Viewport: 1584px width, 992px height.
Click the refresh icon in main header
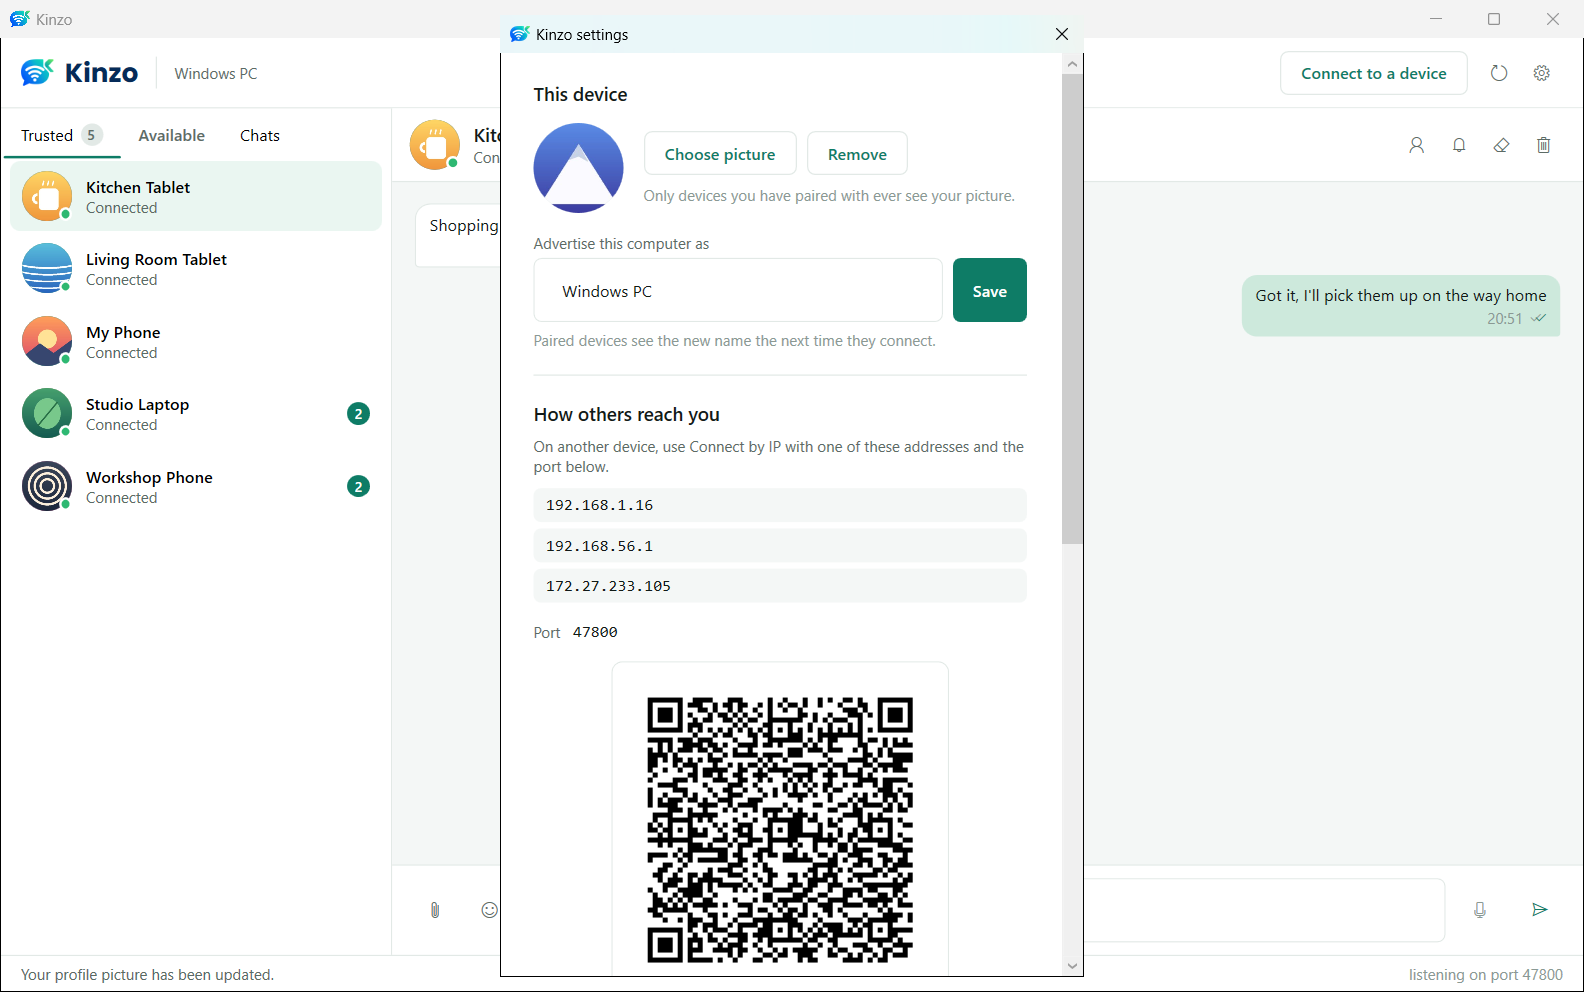pos(1498,73)
